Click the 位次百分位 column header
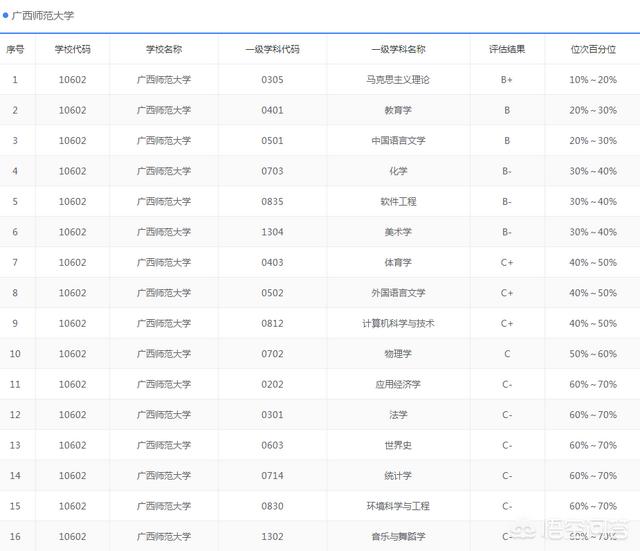 click(593, 49)
